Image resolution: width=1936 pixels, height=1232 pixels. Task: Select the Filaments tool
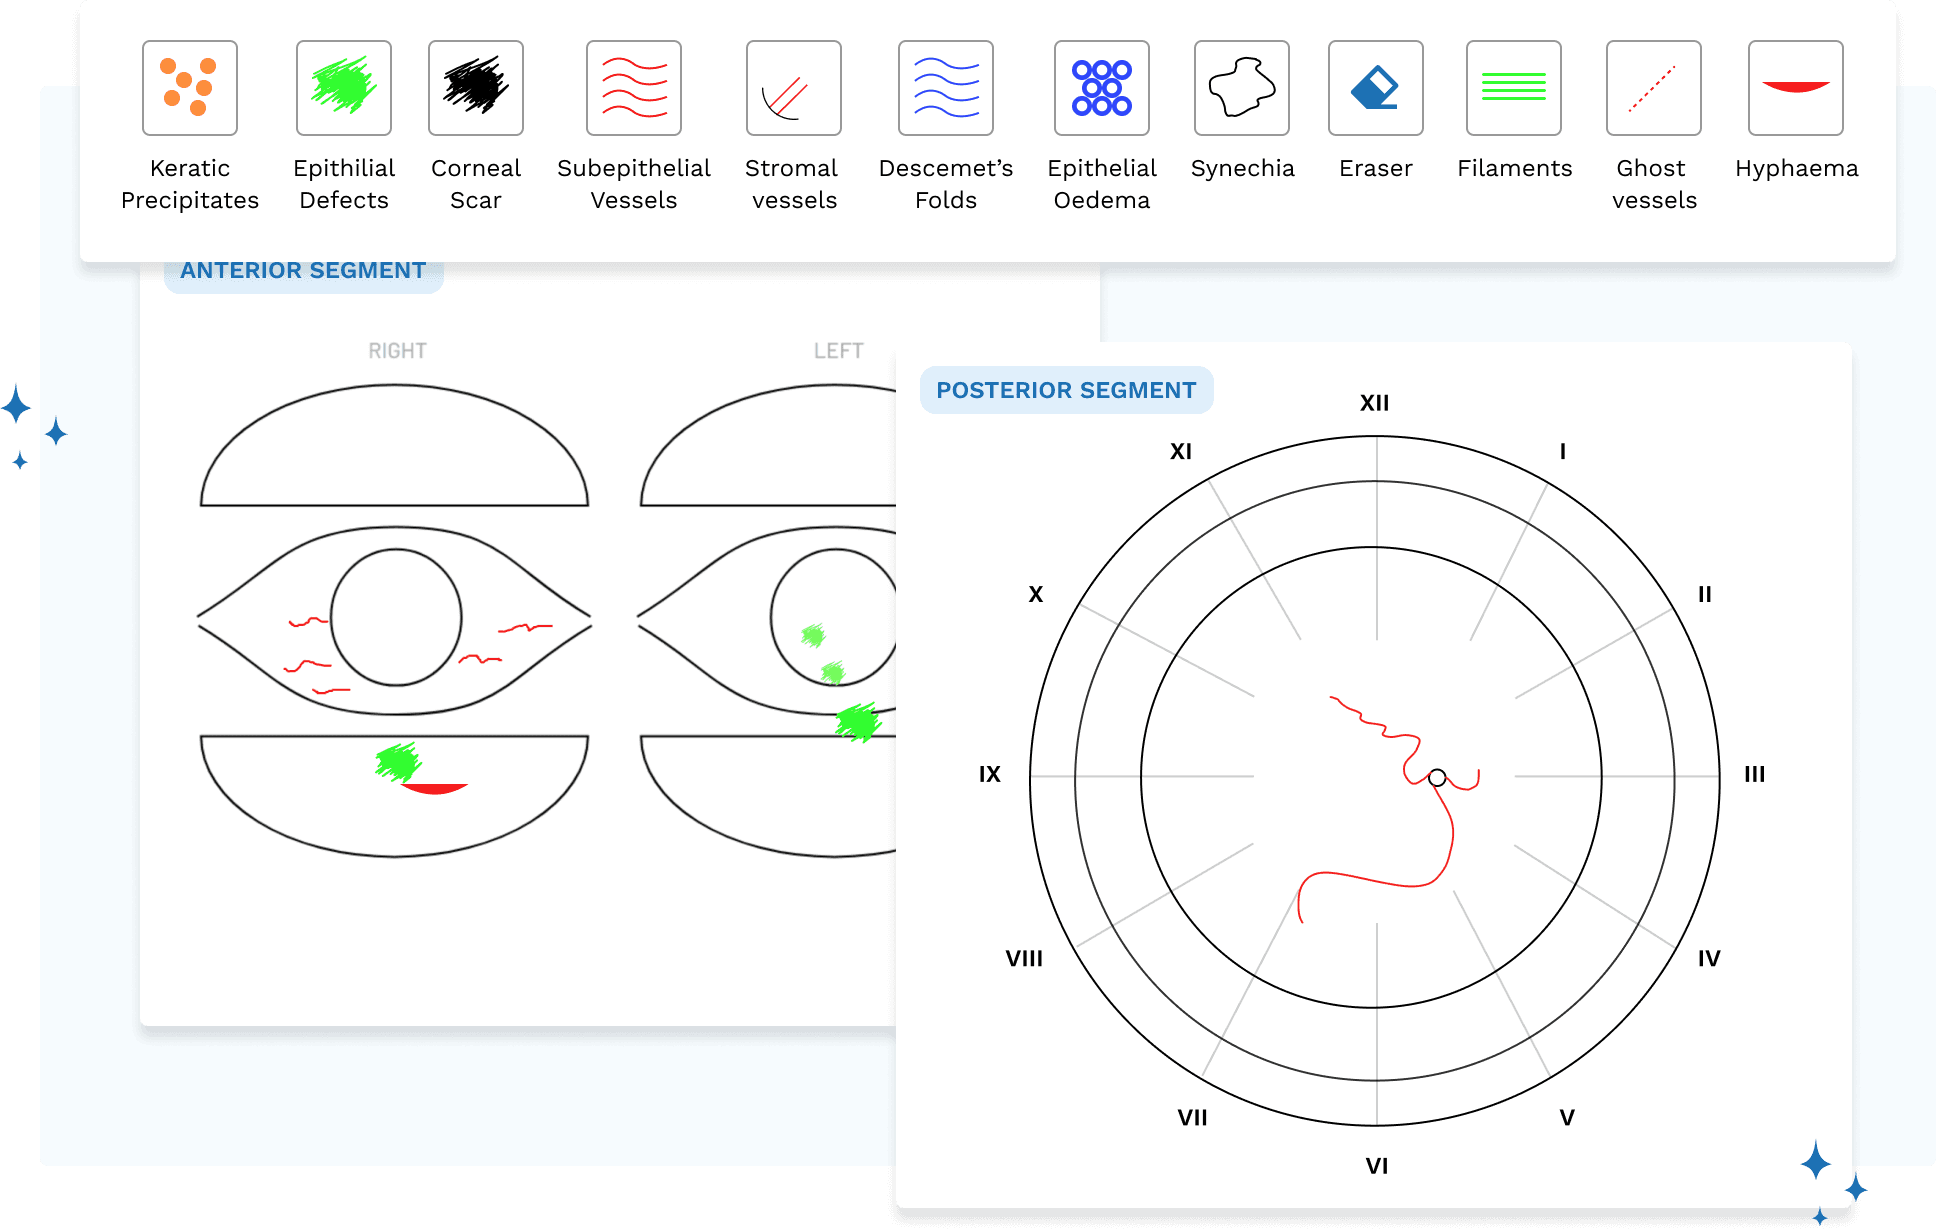pyautogui.click(x=1513, y=87)
